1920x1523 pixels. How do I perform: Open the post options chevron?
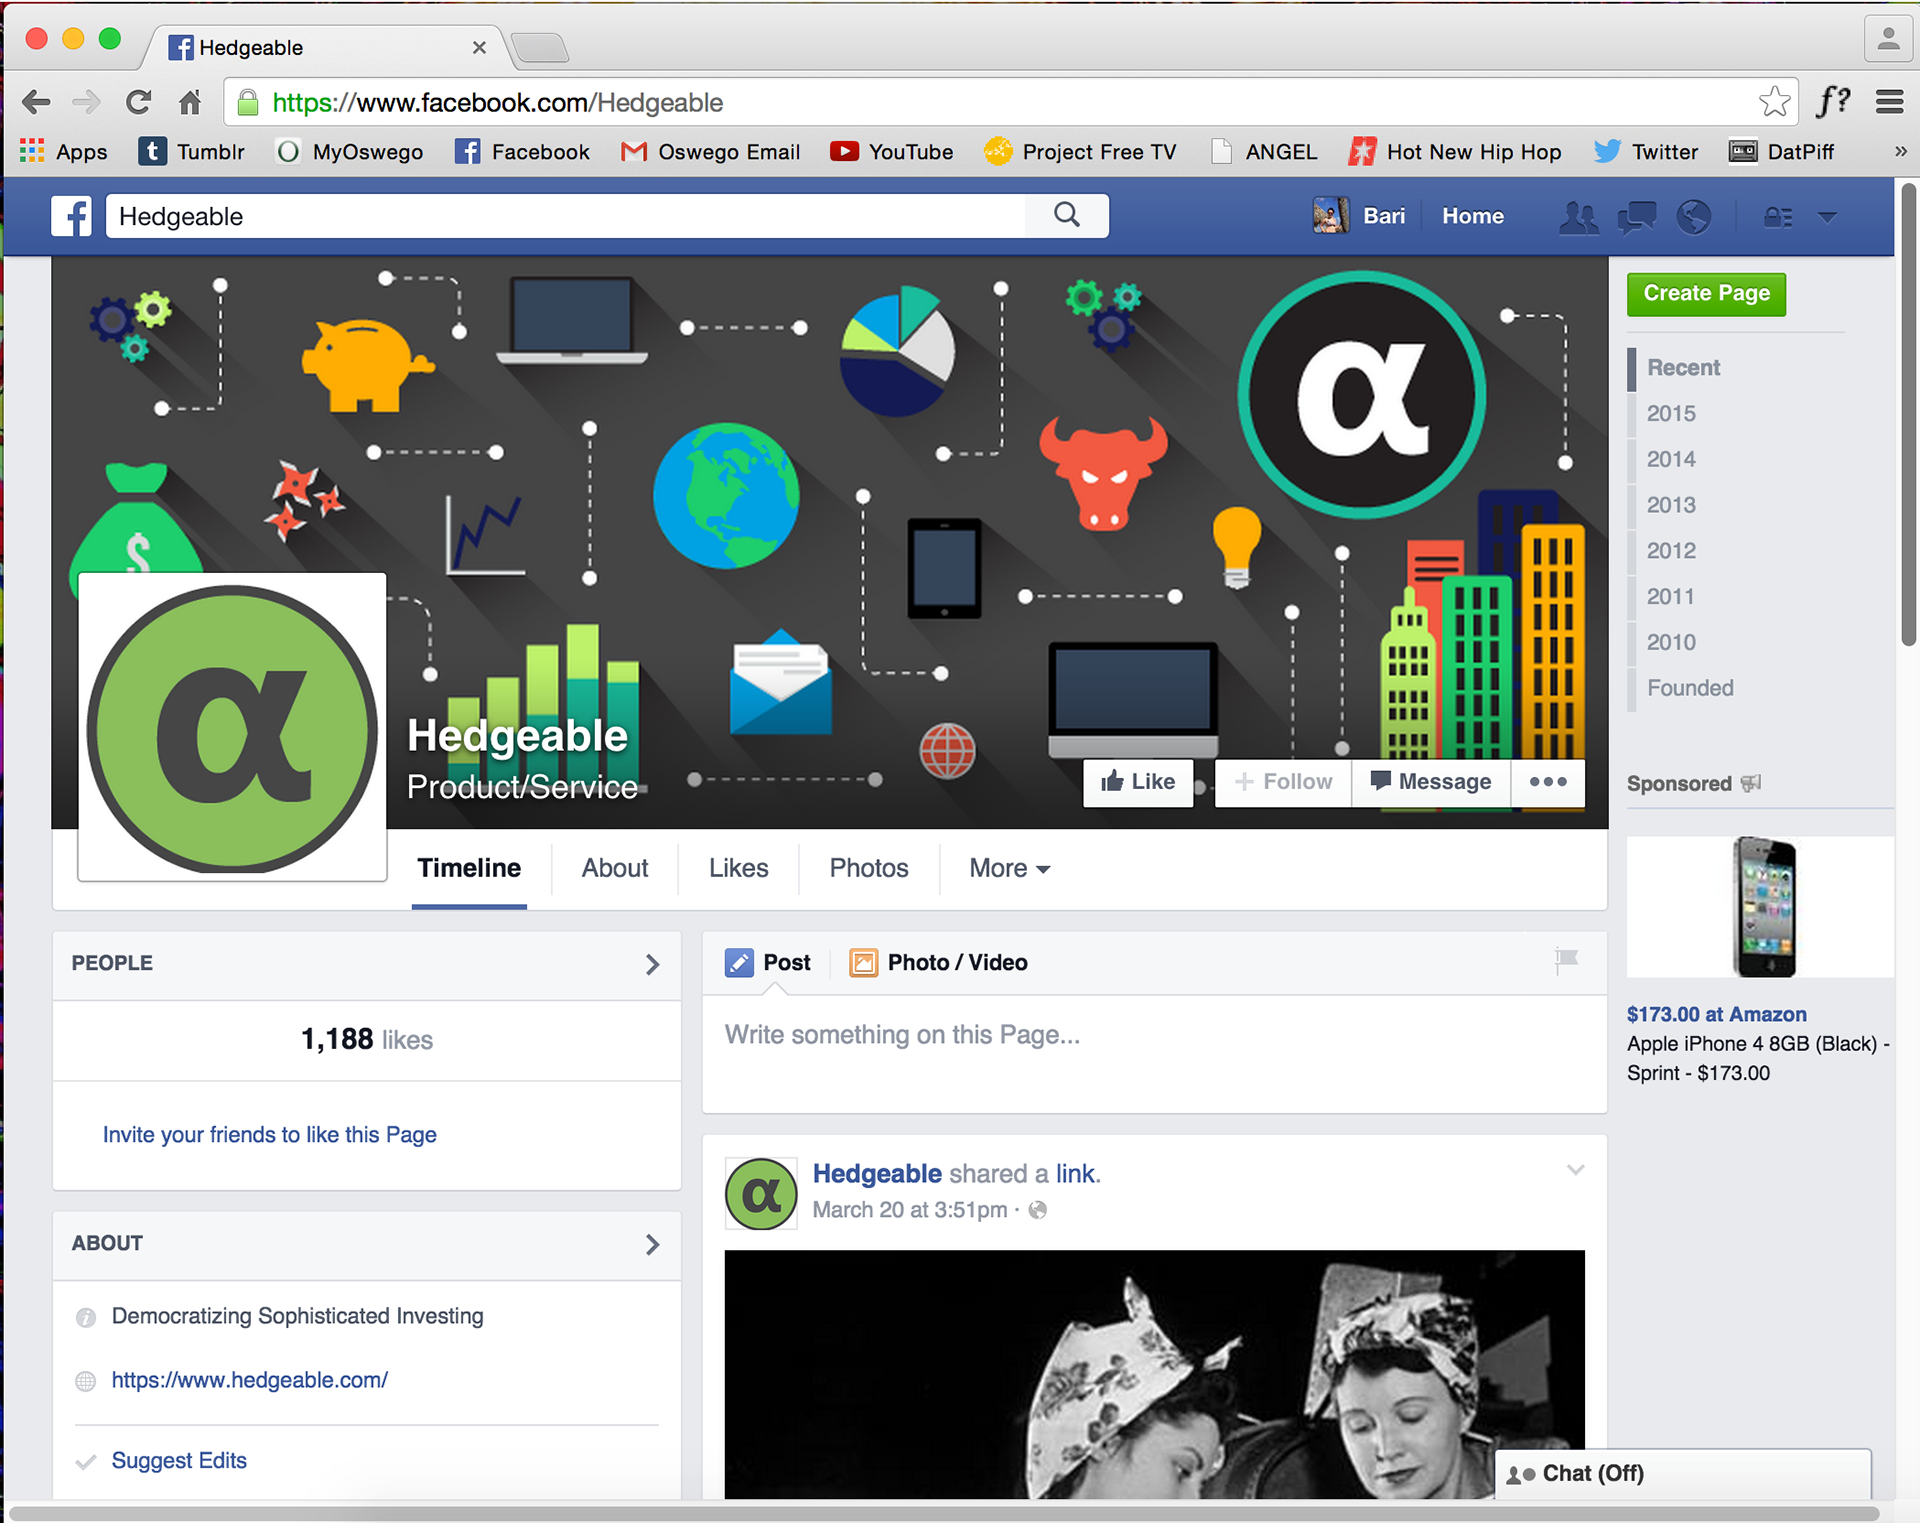(1575, 1170)
